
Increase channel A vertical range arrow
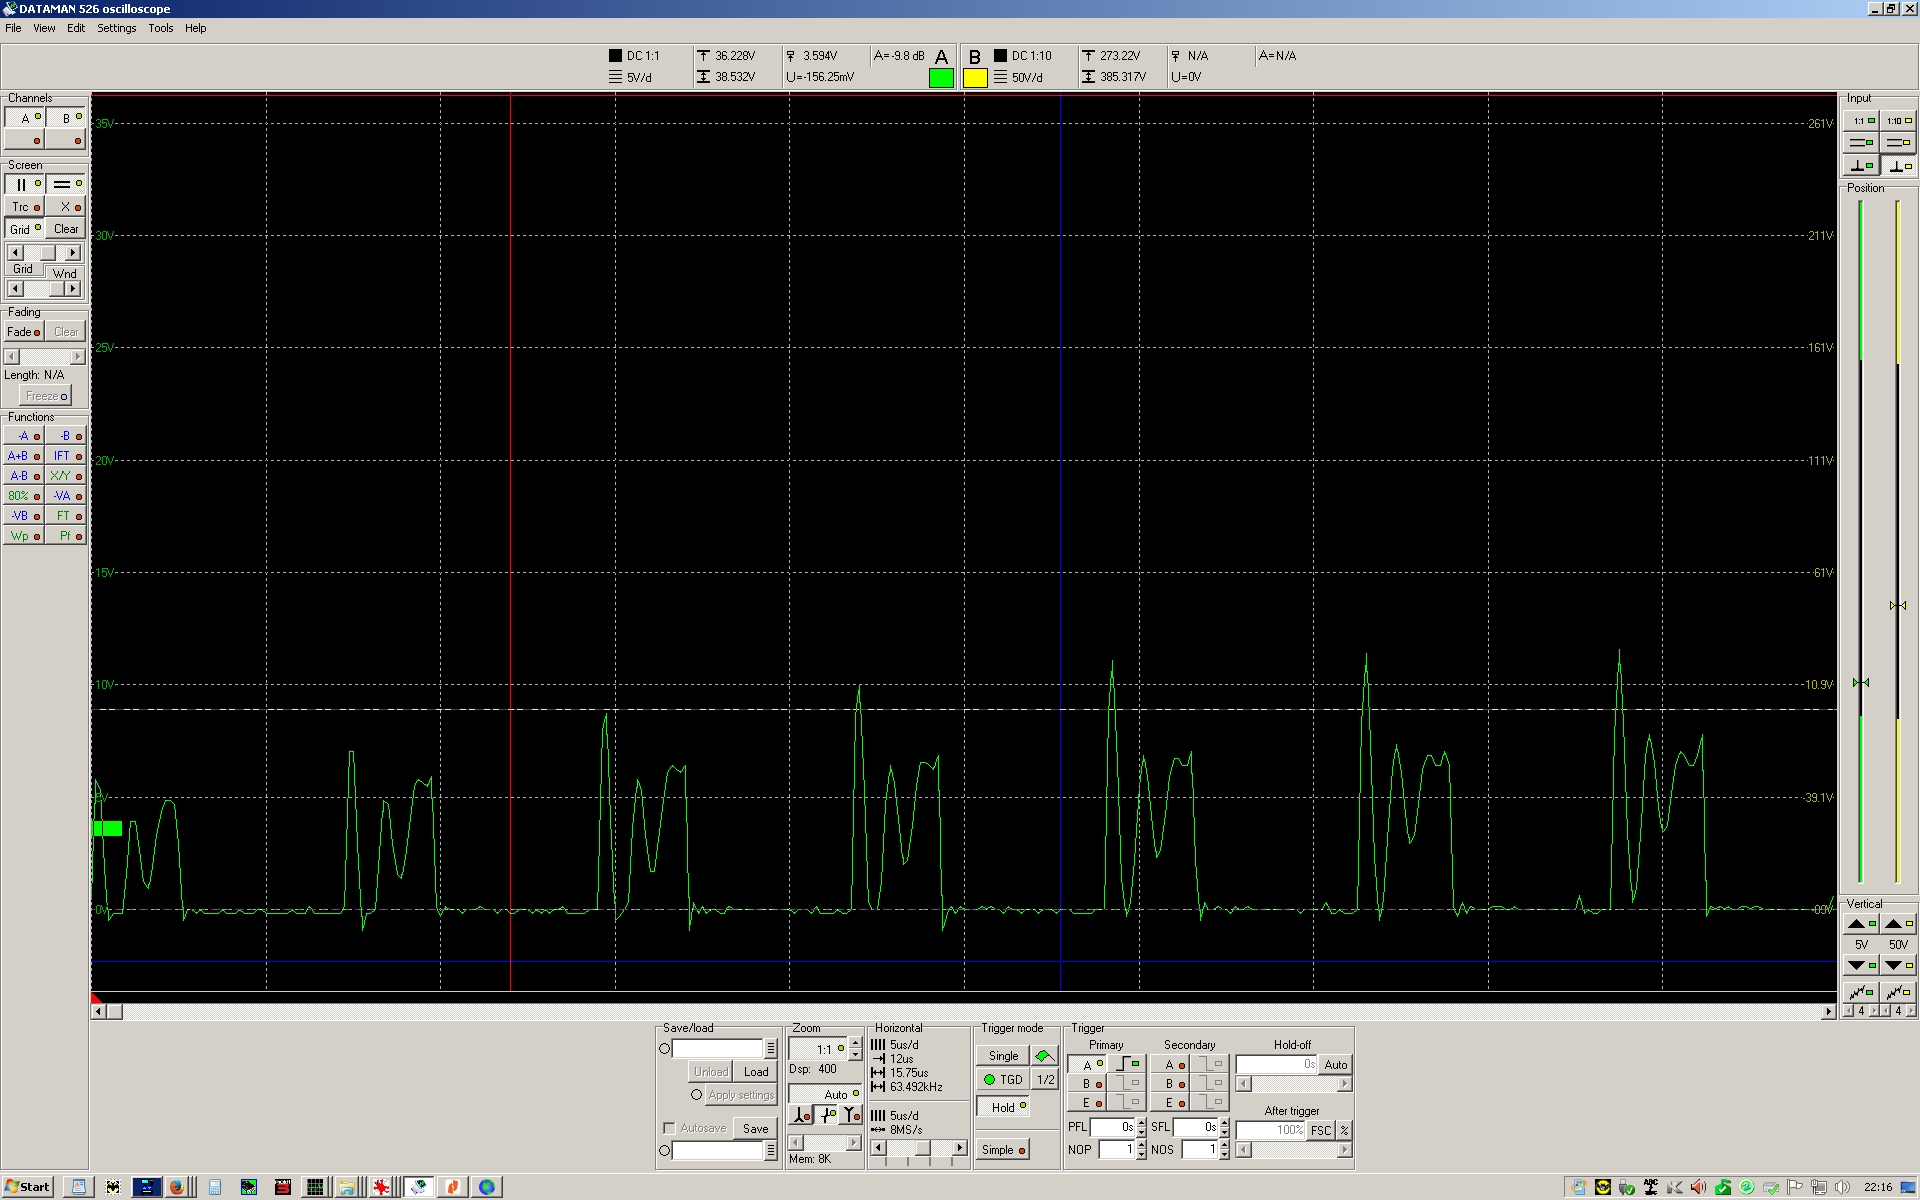point(1860,924)
